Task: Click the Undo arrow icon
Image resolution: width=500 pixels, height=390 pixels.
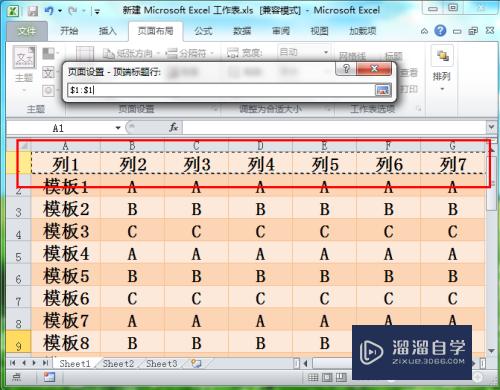Action: click(x=49, y=11)
